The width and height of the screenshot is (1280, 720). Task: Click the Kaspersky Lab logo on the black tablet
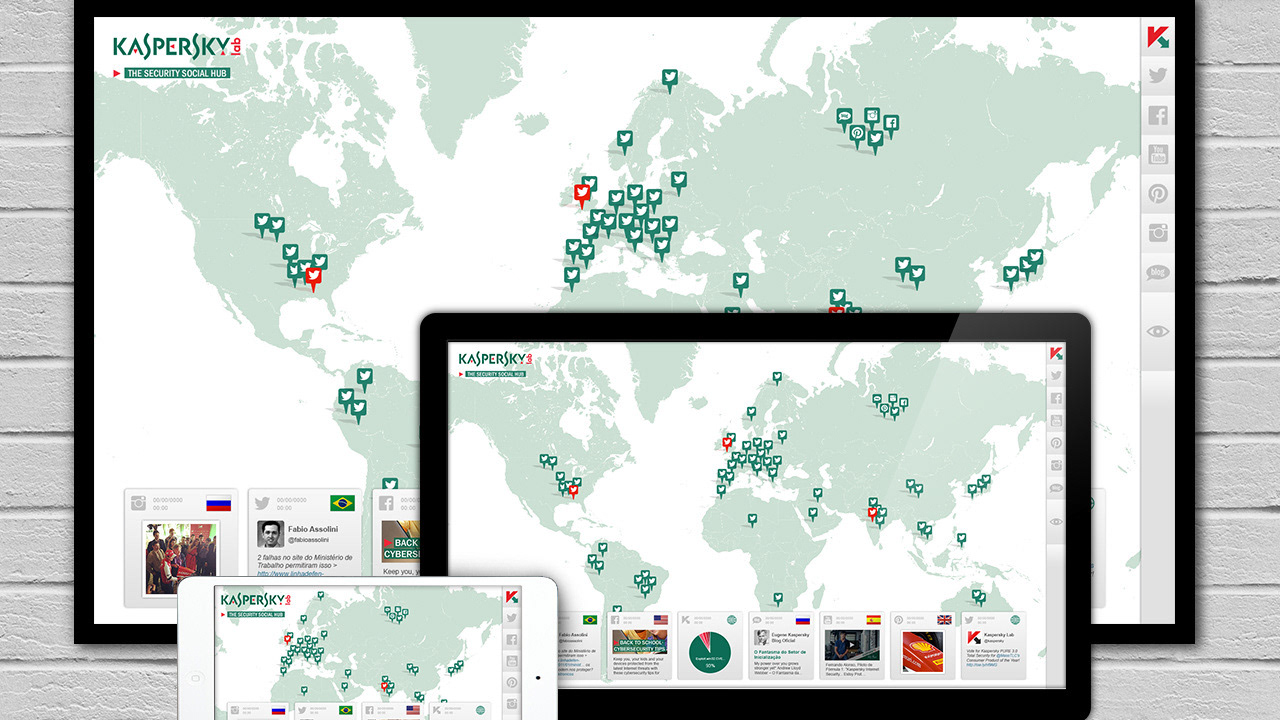[x=496, y=358]
